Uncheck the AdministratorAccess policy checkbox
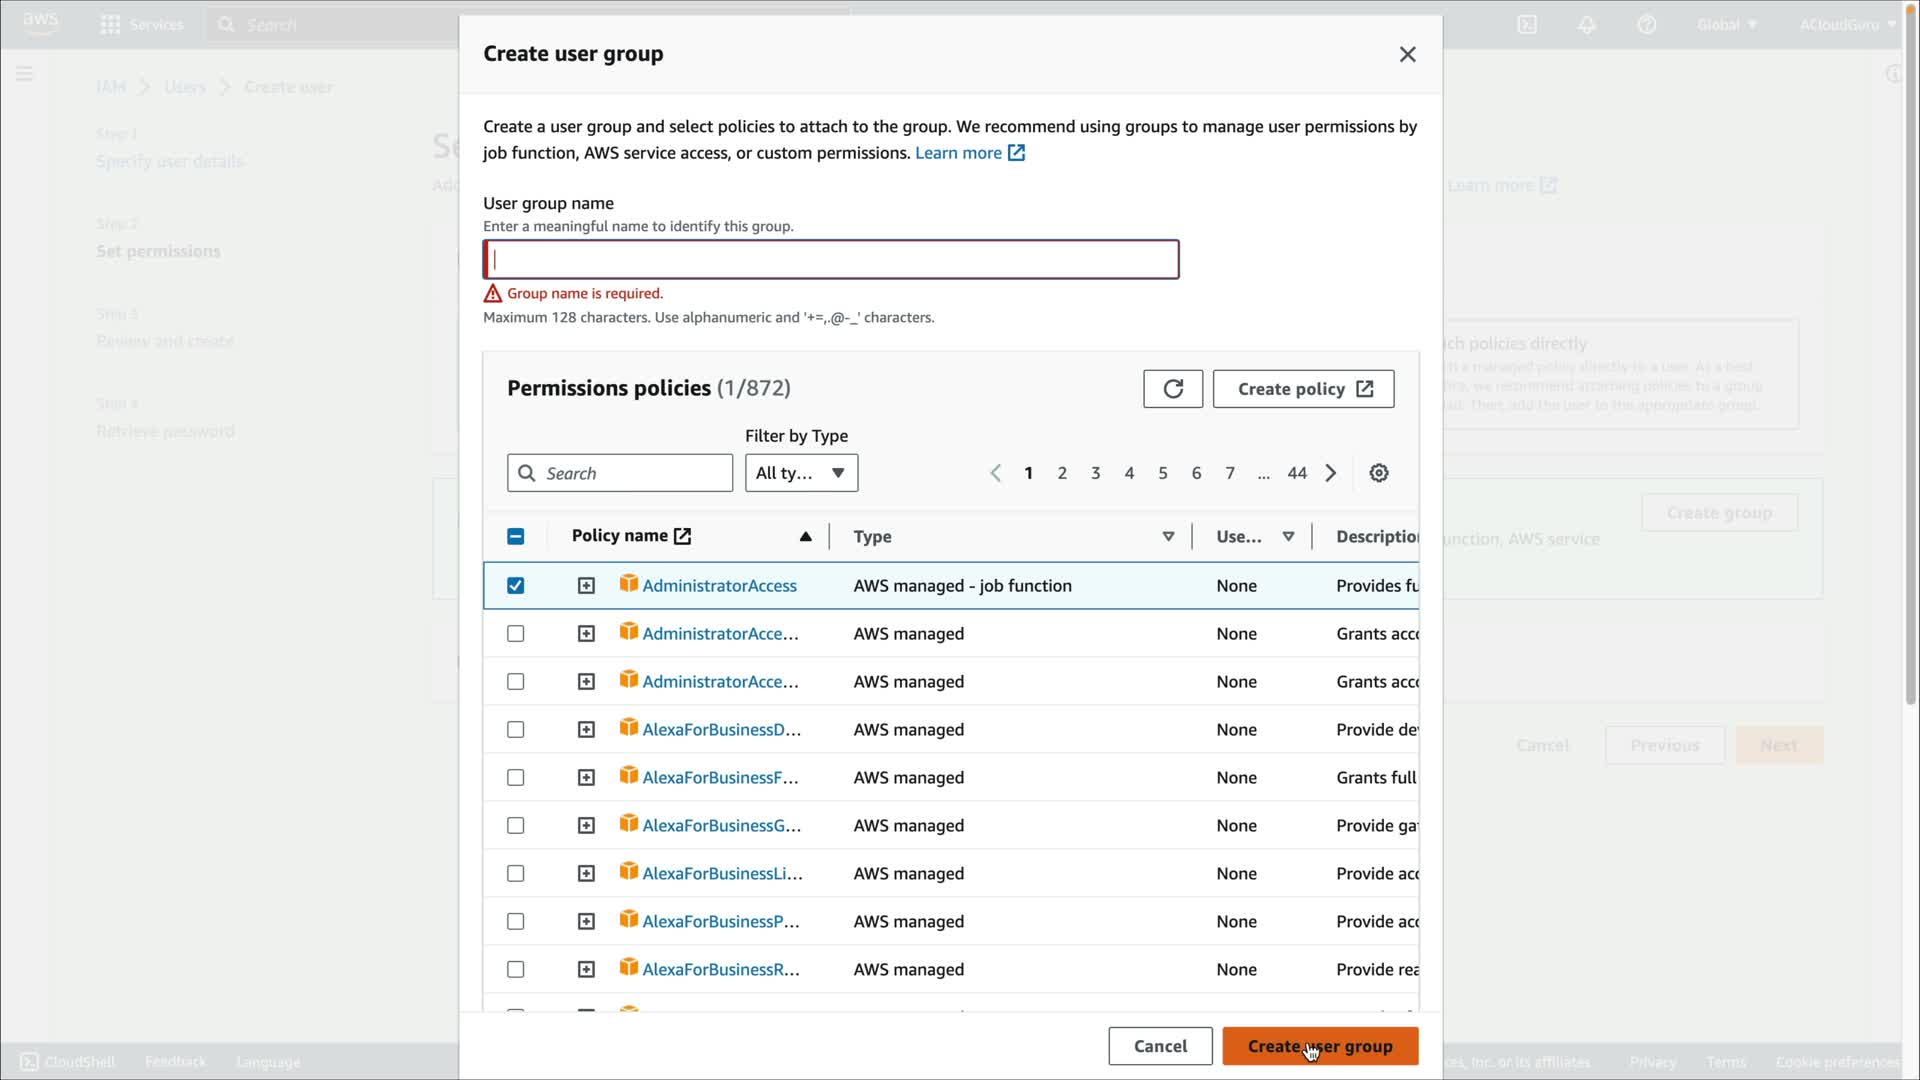 (515, 586)
